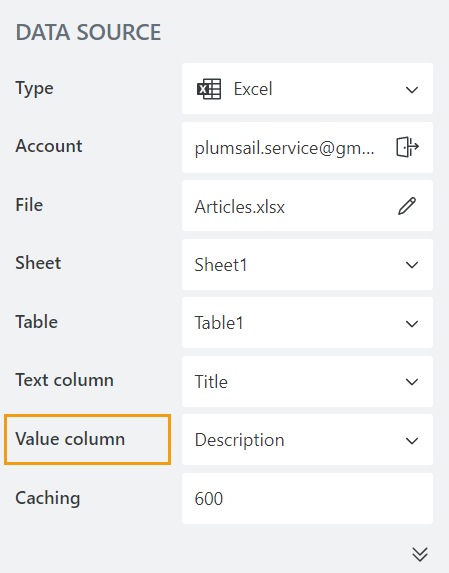Click the pencil icon to edit file
Screen dimensions: 449x573
pyautogui.click(x=407, y=206)
